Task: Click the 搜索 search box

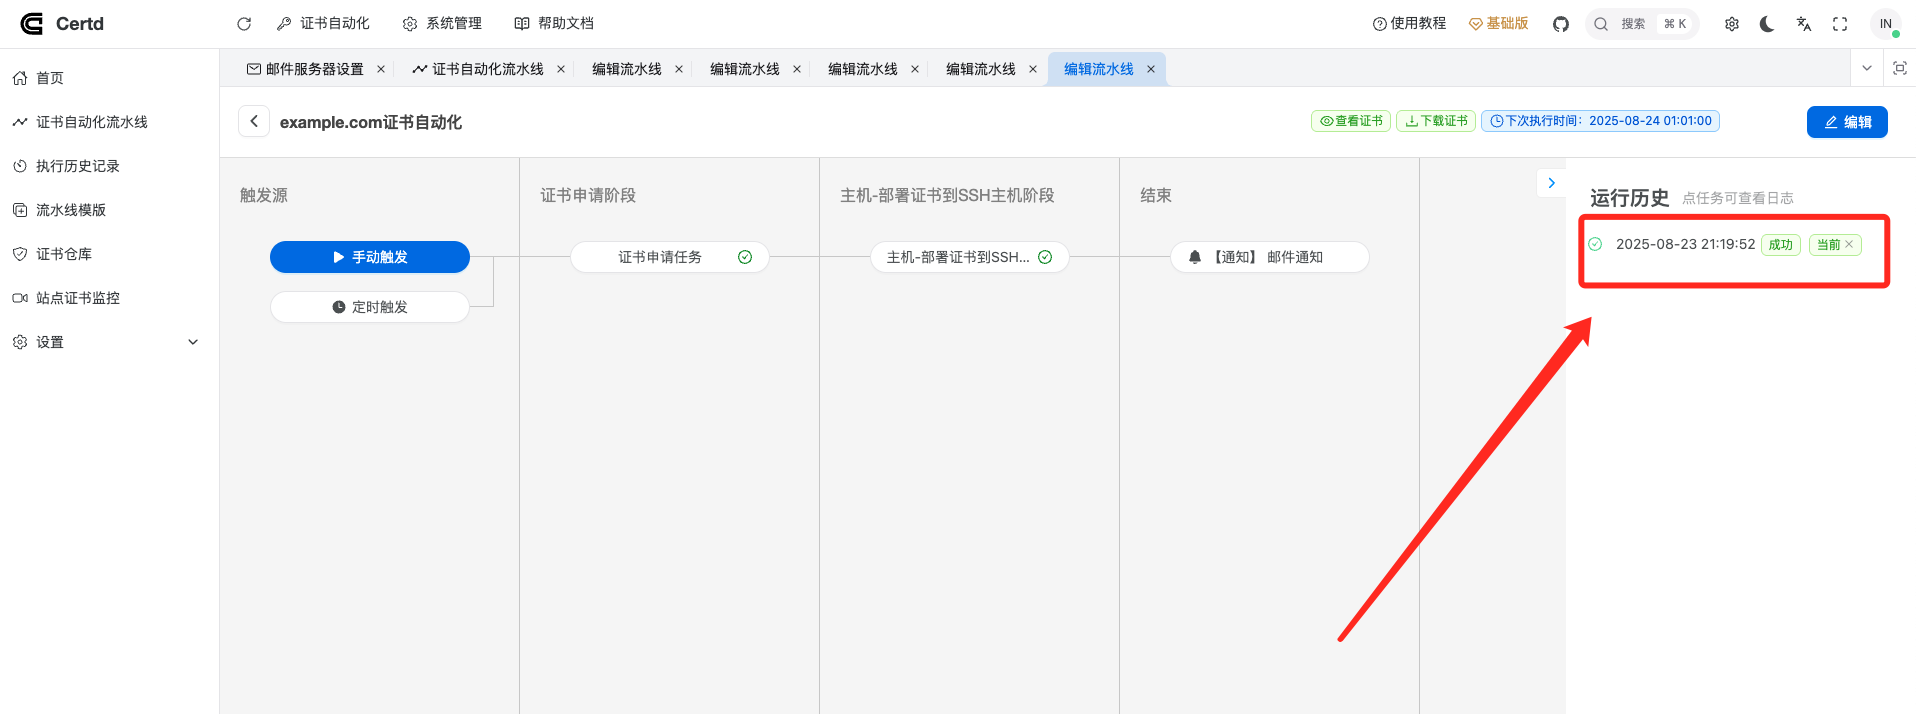Action: 1642,24
